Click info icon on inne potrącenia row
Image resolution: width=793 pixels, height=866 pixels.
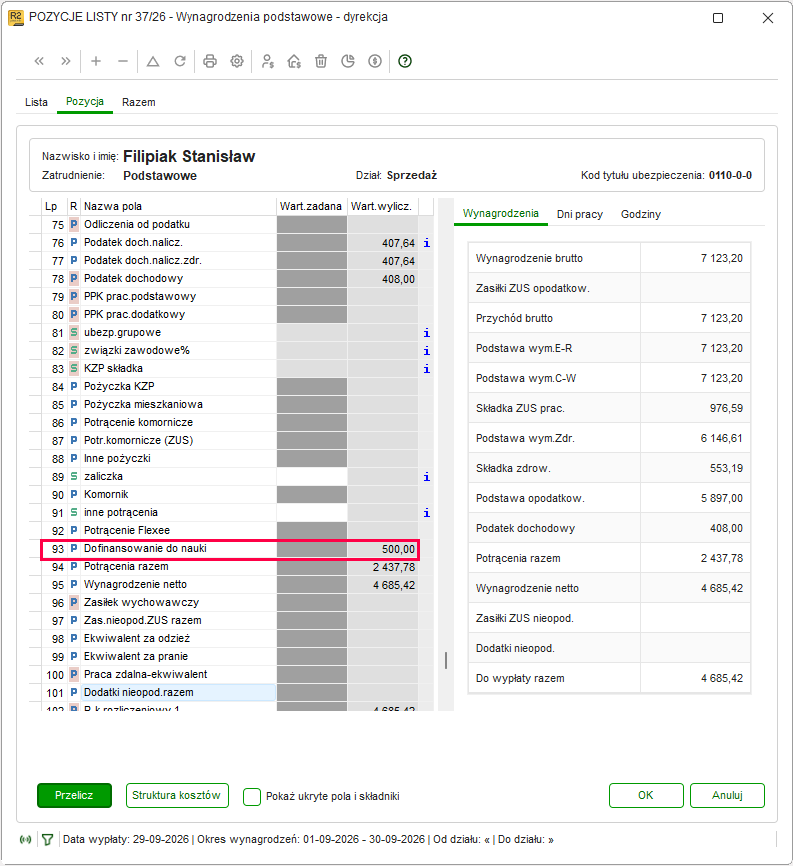click(x=426, y=513)
